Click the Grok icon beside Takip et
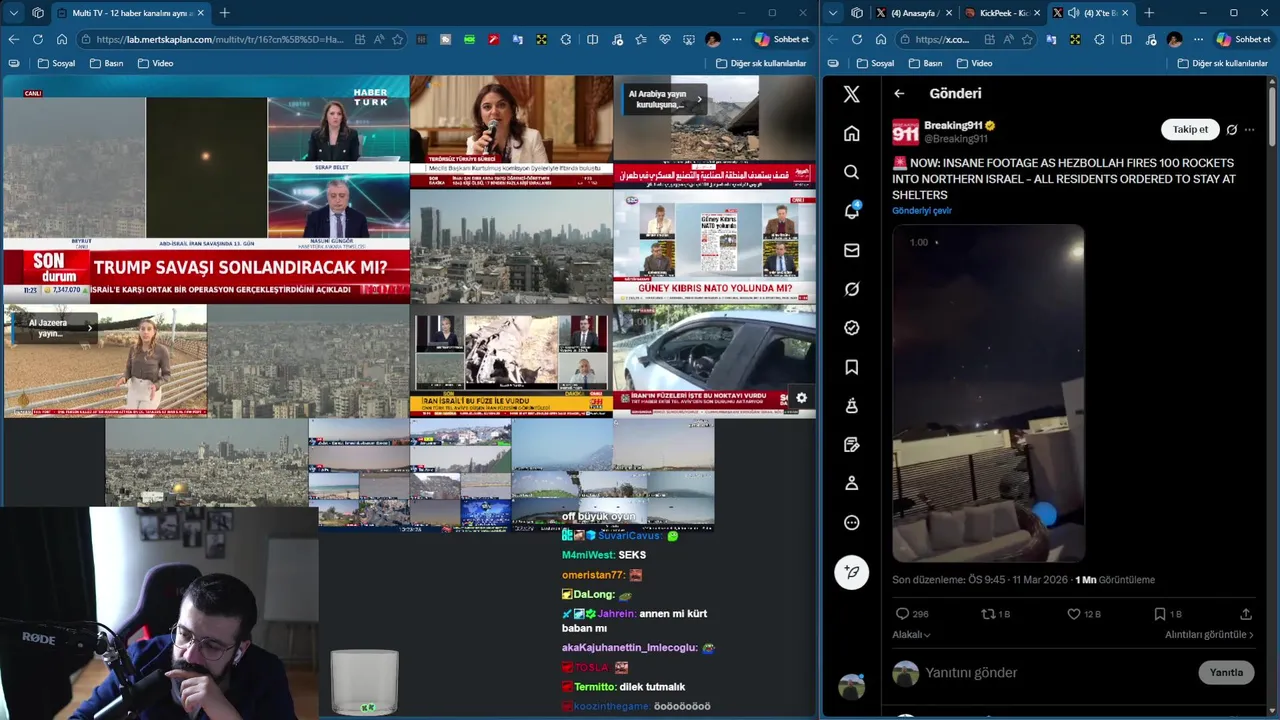The height and width of the screenshot is (720, 1280). 1231,130
